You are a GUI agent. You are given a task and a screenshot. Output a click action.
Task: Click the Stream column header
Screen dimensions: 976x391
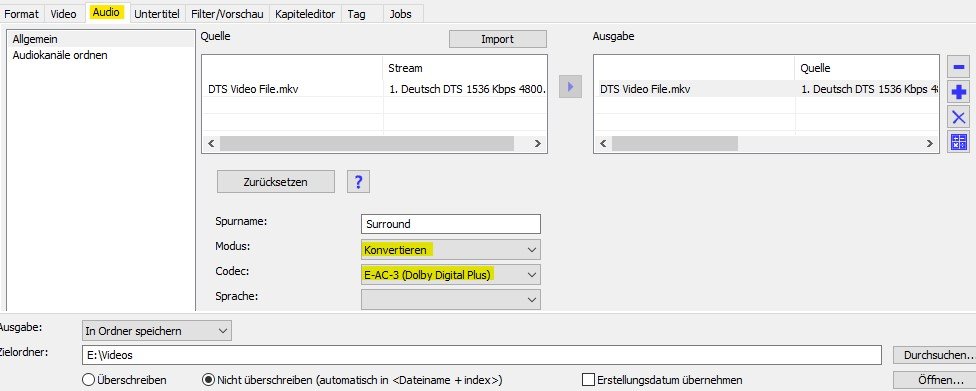(x=466, y=68)
